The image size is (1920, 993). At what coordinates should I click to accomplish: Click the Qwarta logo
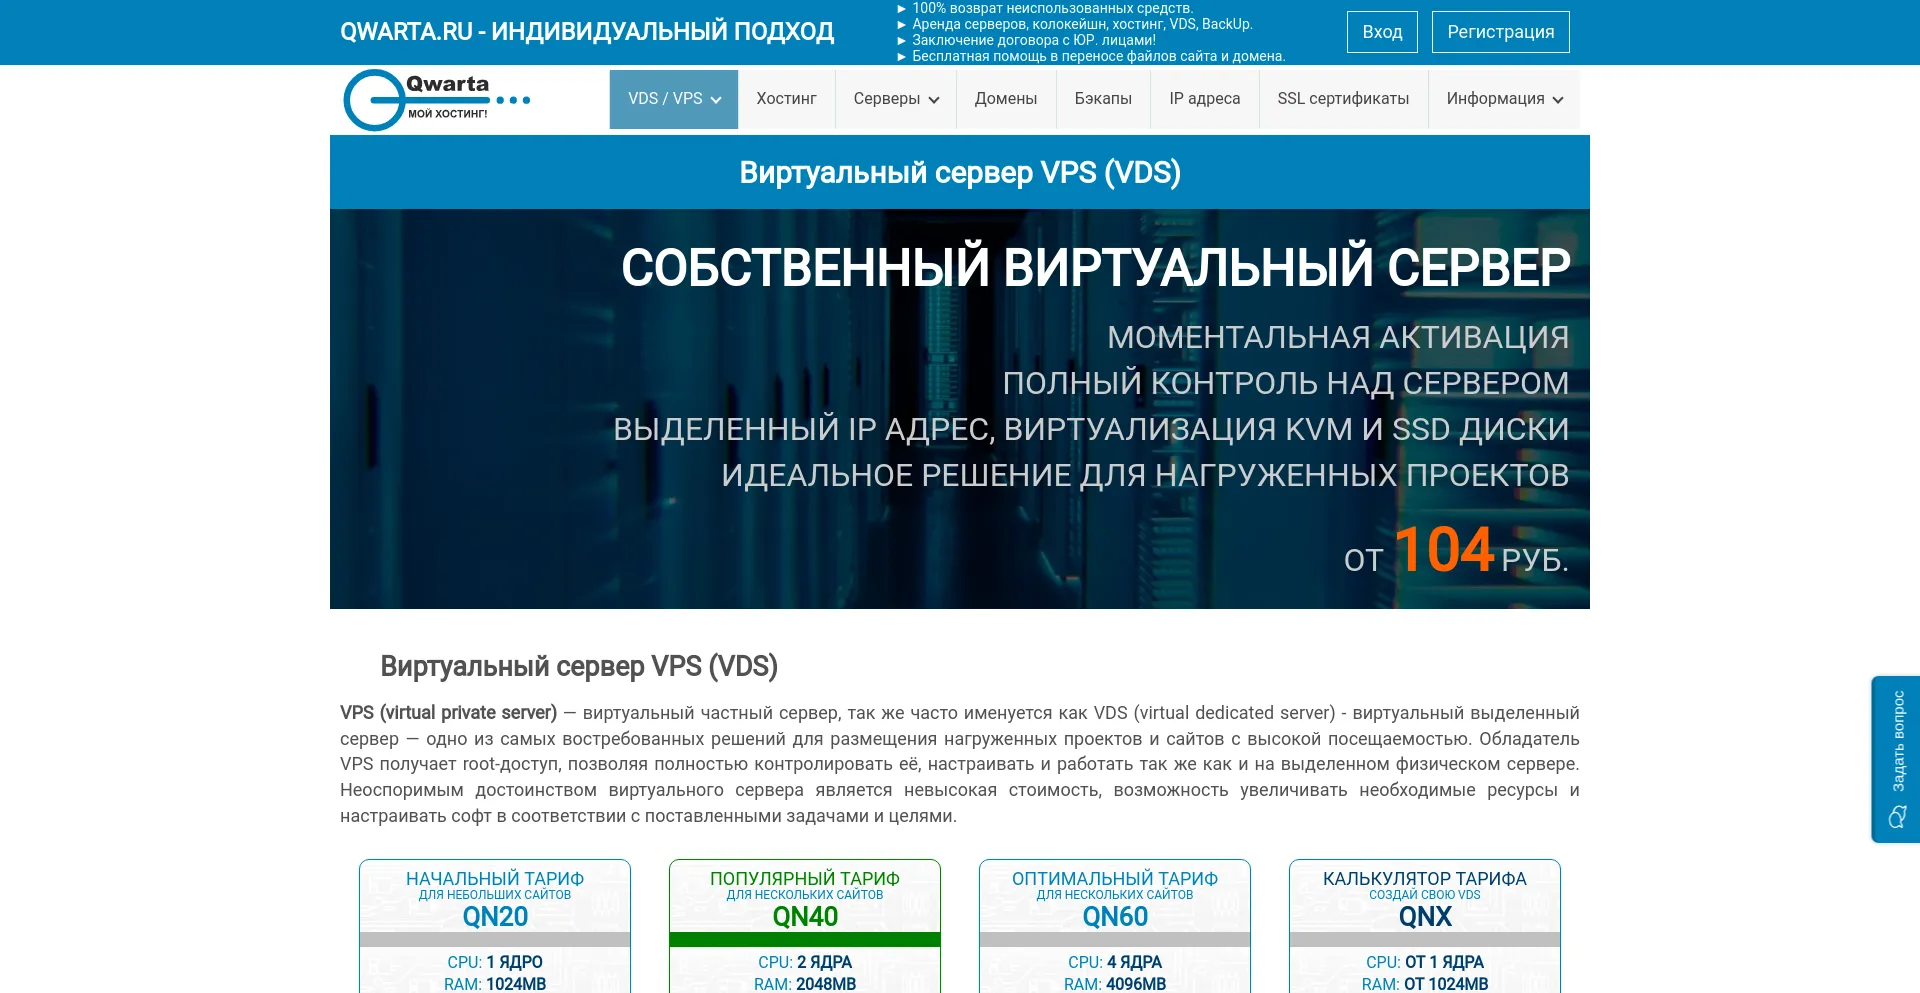pyautogui.click(x=436, y=100)
